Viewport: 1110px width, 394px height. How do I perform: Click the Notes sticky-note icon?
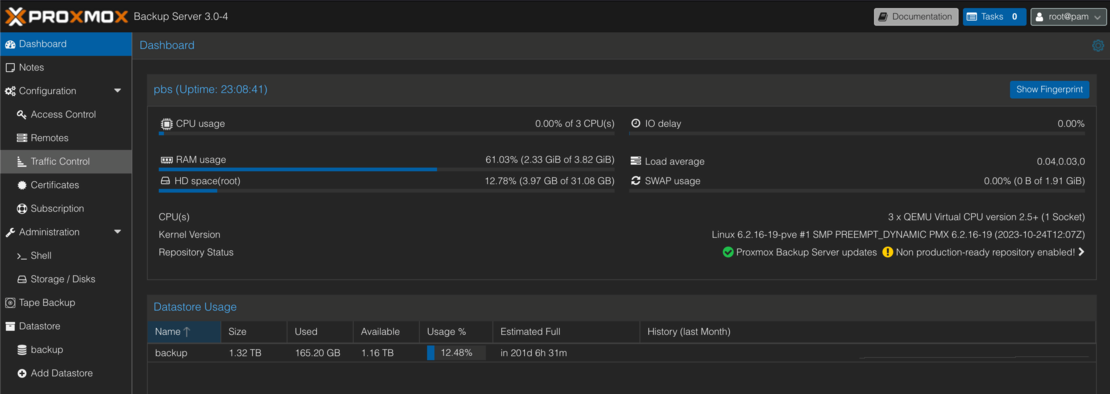coord(10,67)
